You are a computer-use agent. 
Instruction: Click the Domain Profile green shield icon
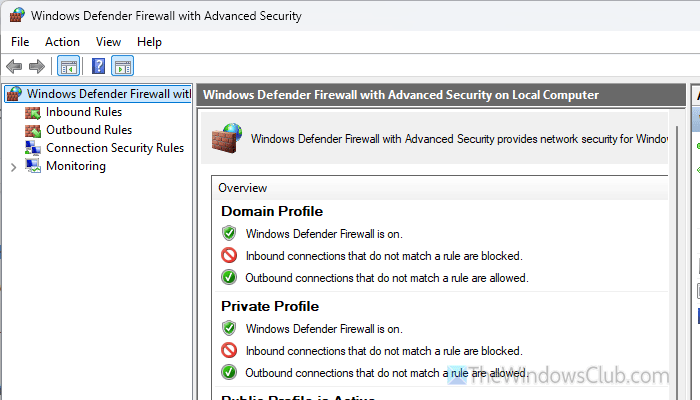click(x=229, y=233)
